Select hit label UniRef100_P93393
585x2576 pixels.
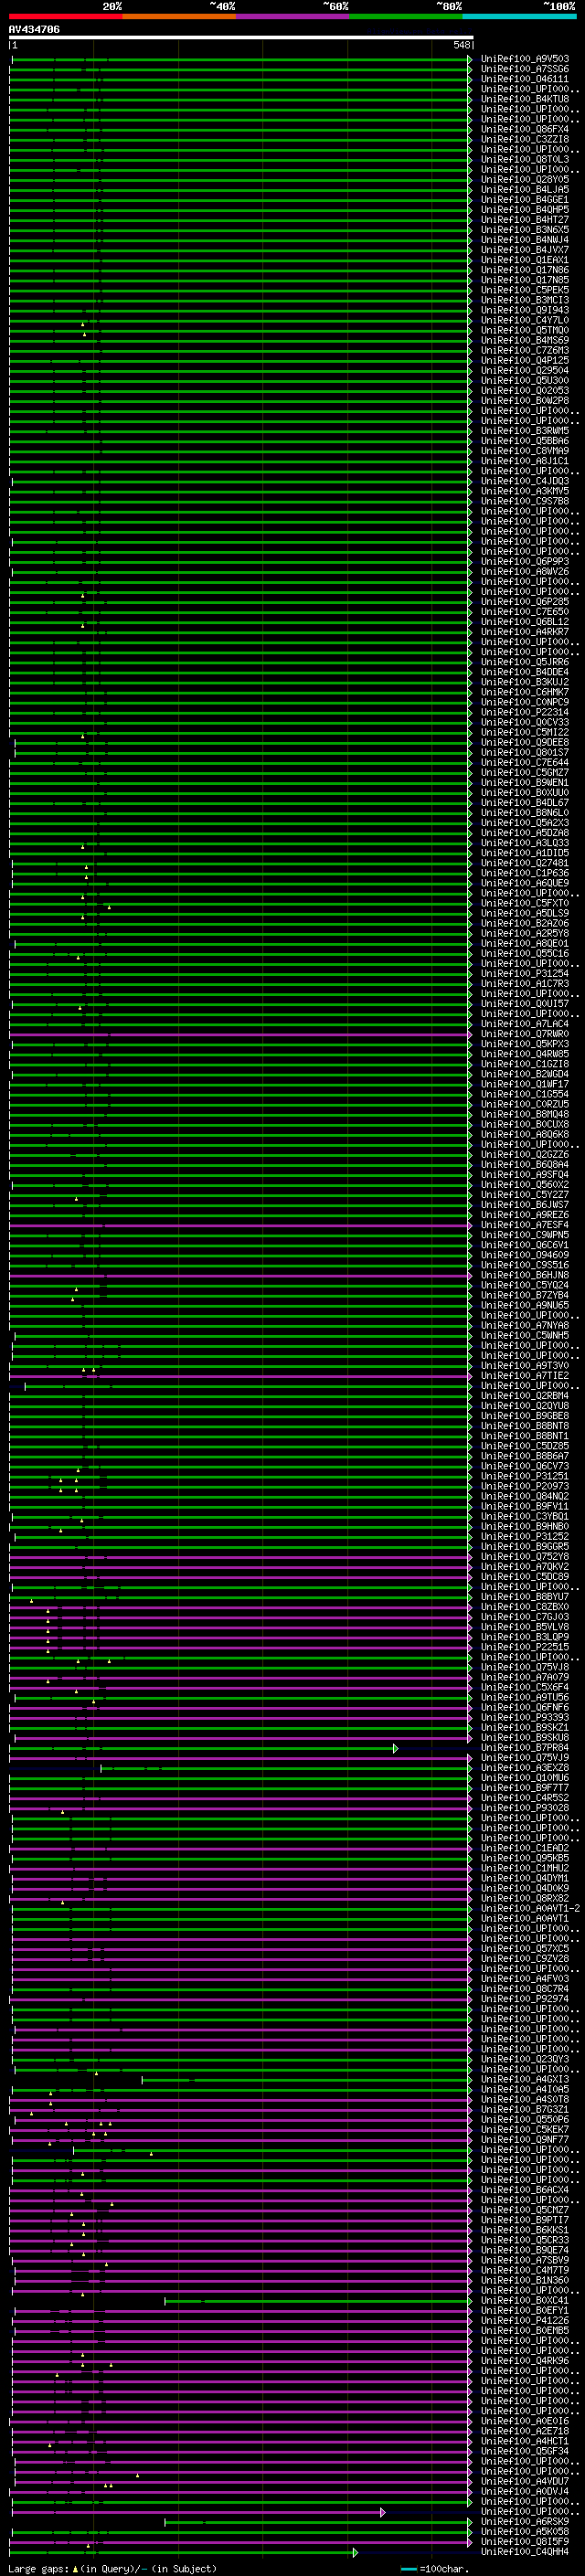coord(525,1717)
